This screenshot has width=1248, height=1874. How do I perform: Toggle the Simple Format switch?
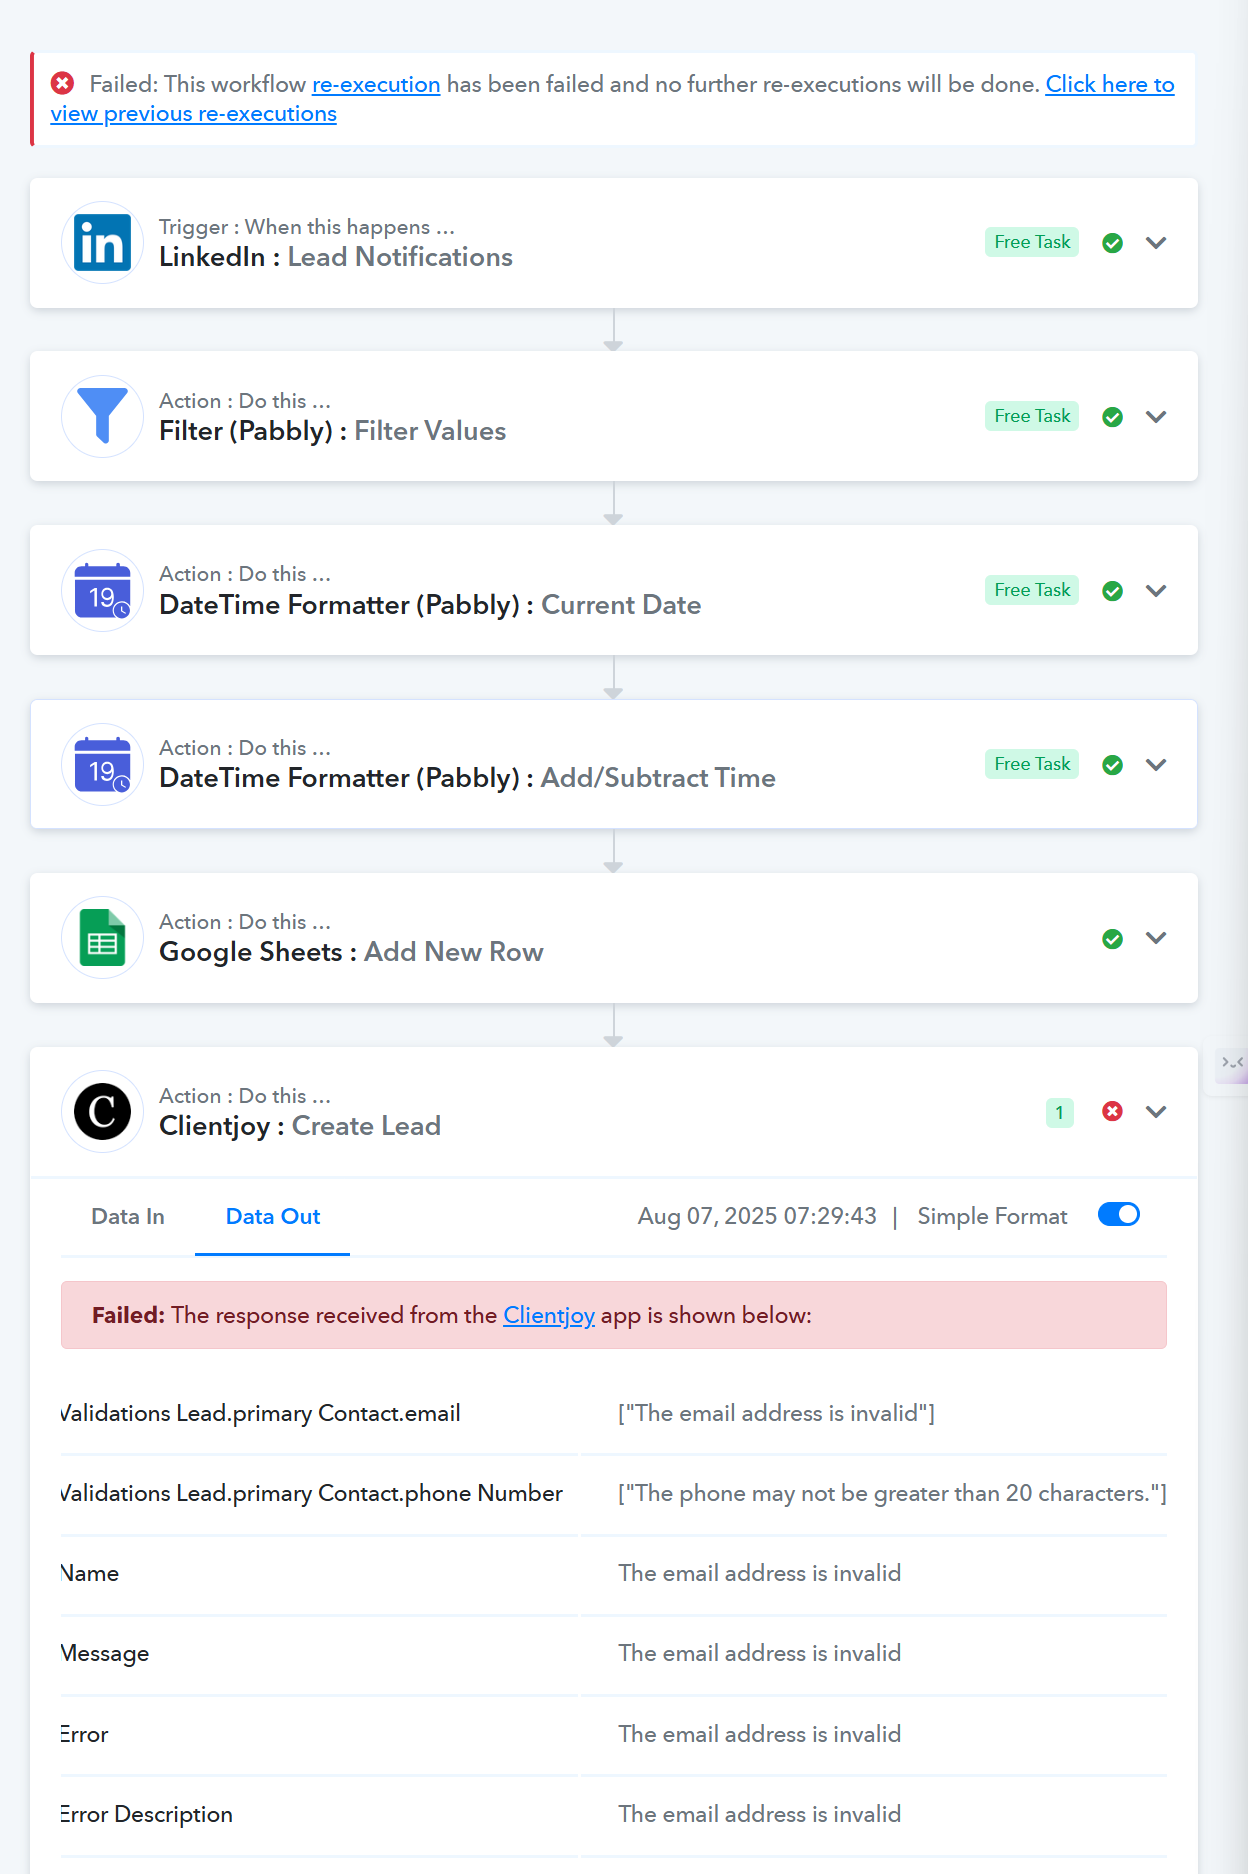pos(1119,1214)
